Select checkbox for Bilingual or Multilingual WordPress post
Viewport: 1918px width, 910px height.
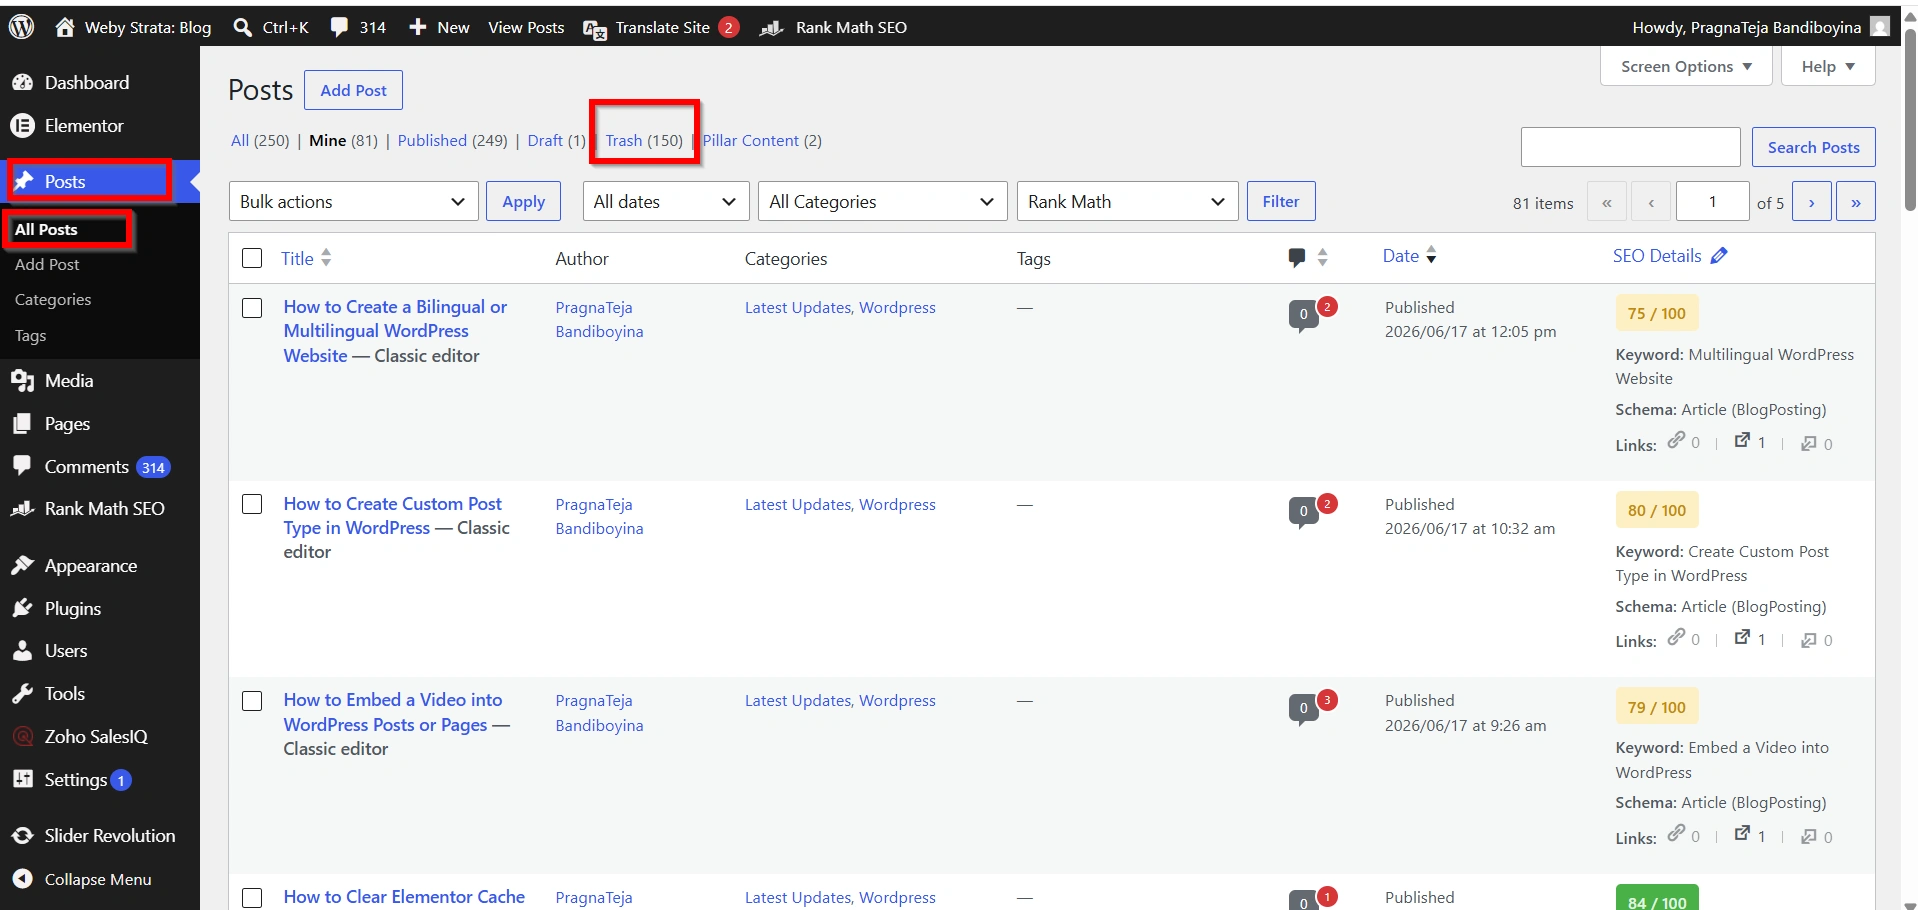click(252, 308)
